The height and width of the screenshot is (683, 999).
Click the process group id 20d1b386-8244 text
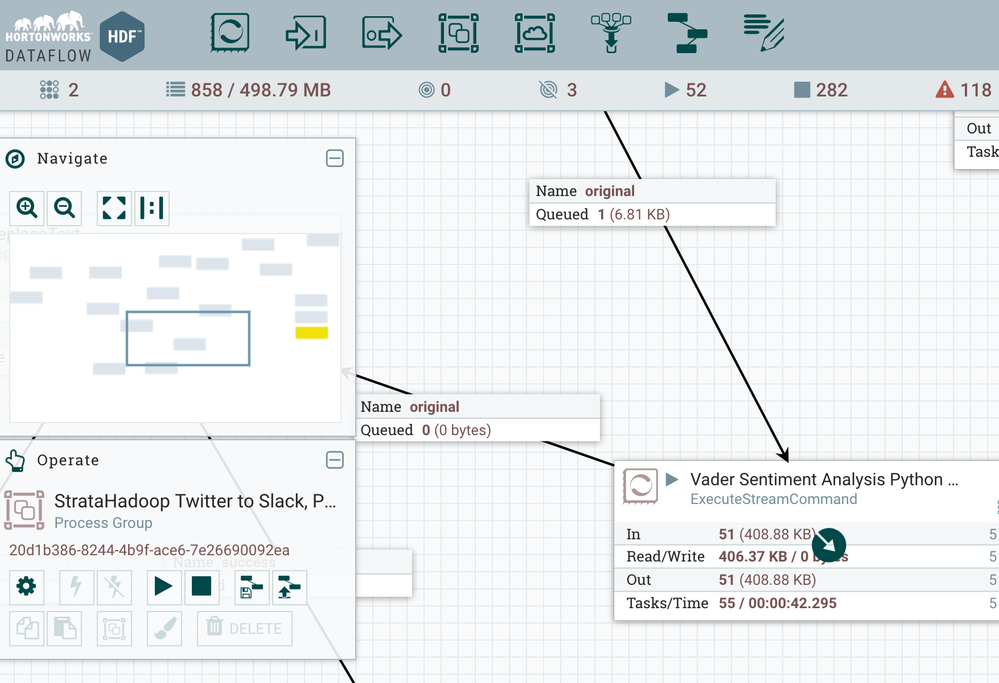[x=149, y=550]
